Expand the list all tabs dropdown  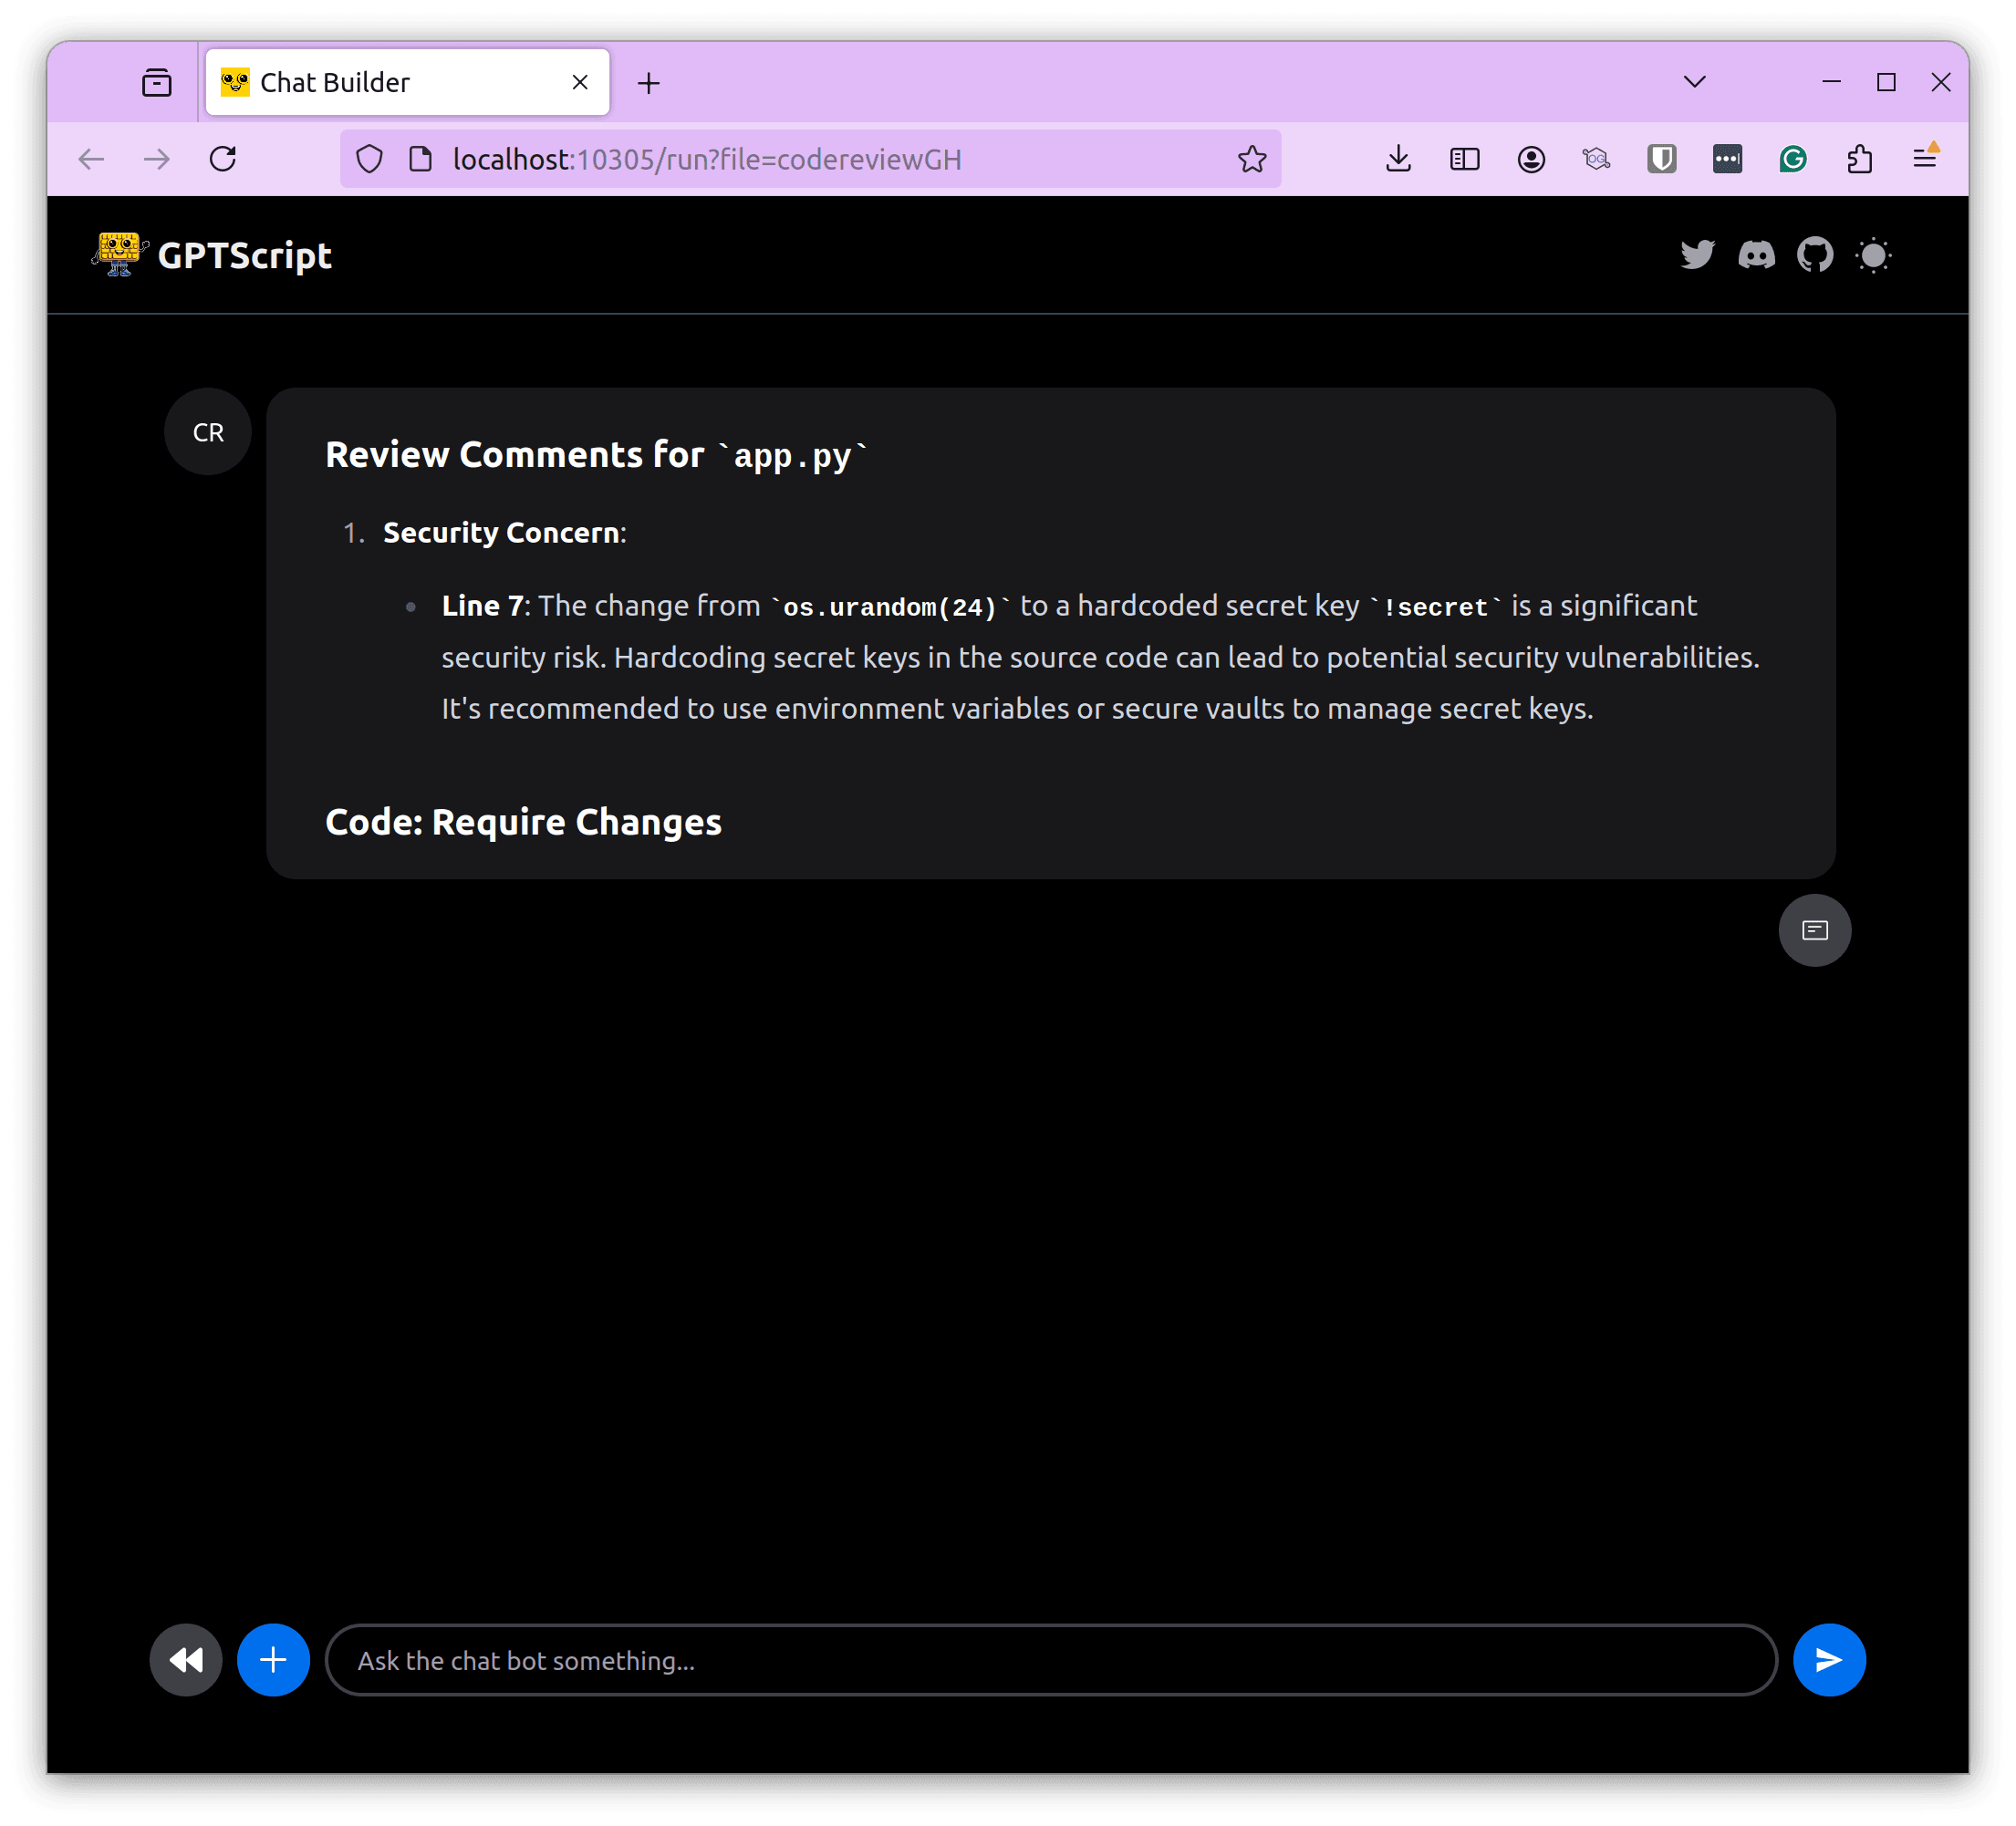[1694, 82]
